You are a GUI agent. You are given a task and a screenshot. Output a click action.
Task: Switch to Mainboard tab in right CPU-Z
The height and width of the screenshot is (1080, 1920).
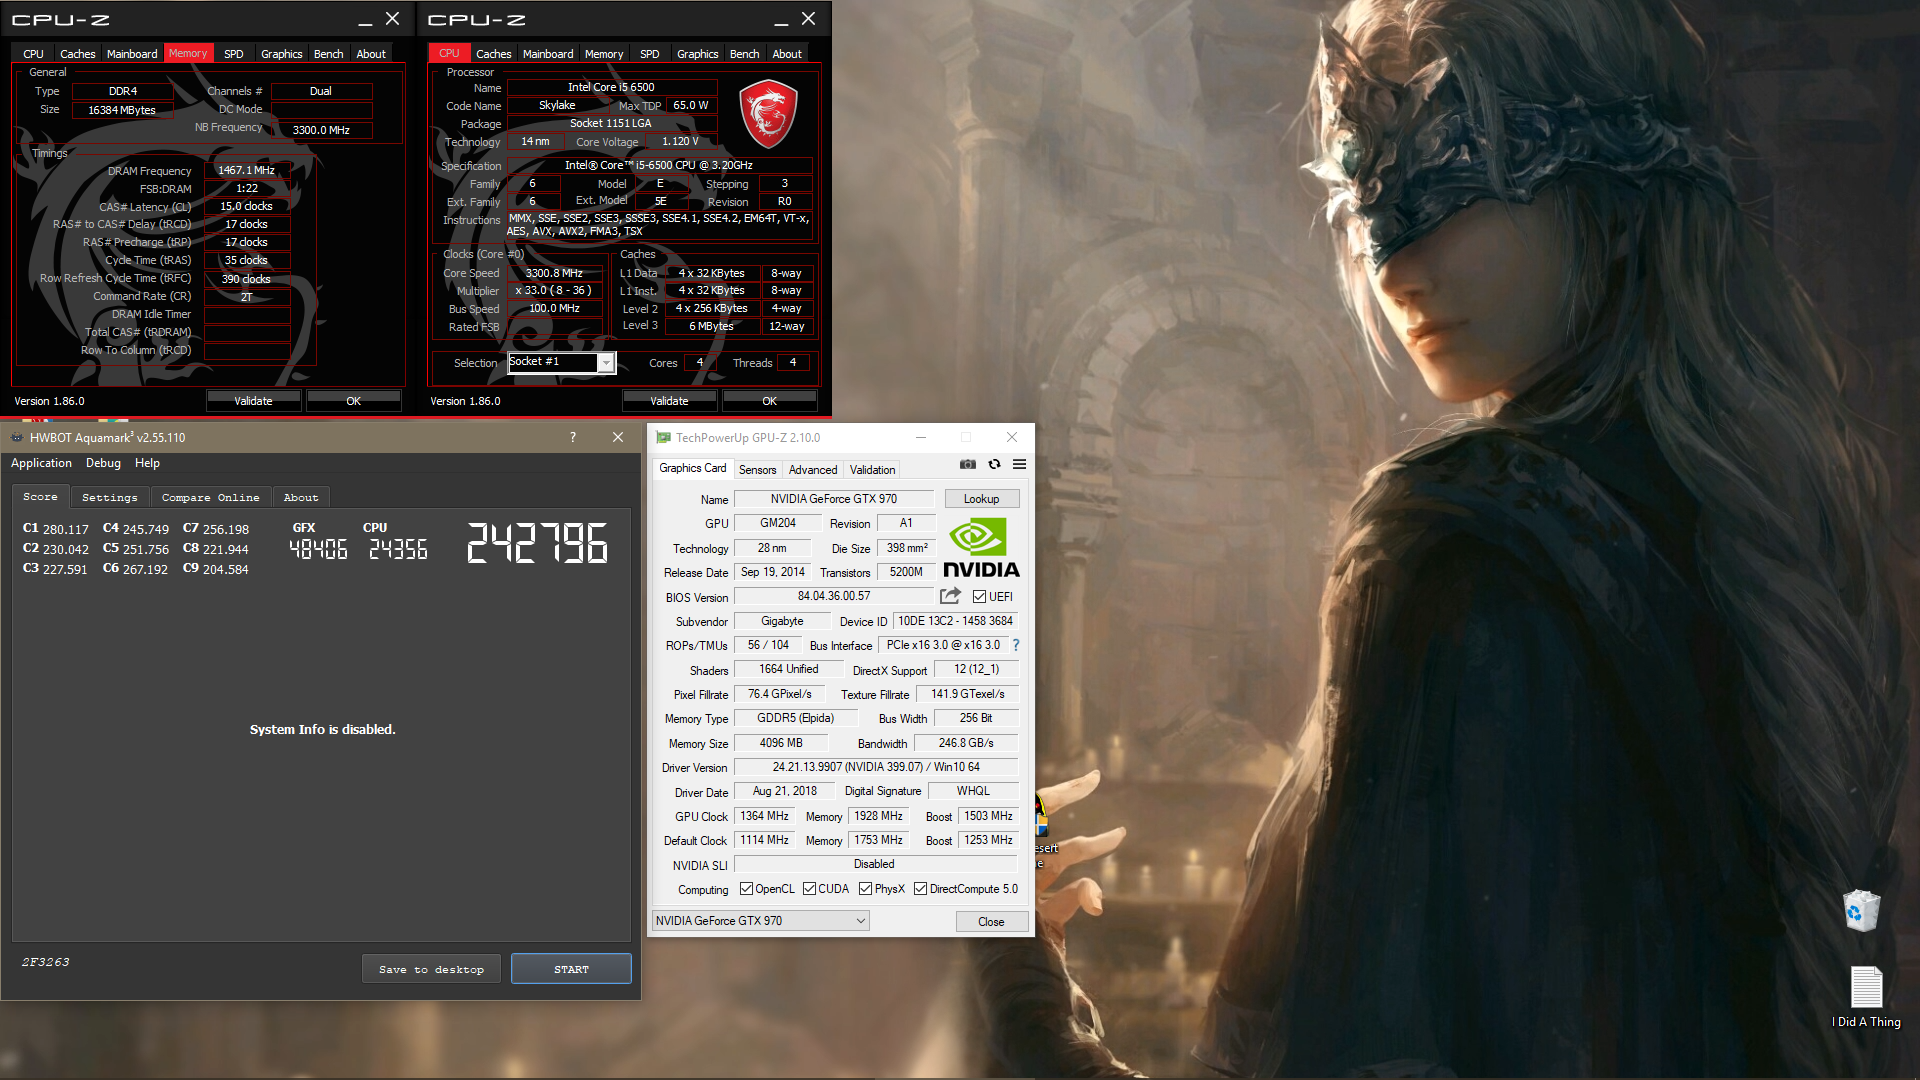point(548,54)
